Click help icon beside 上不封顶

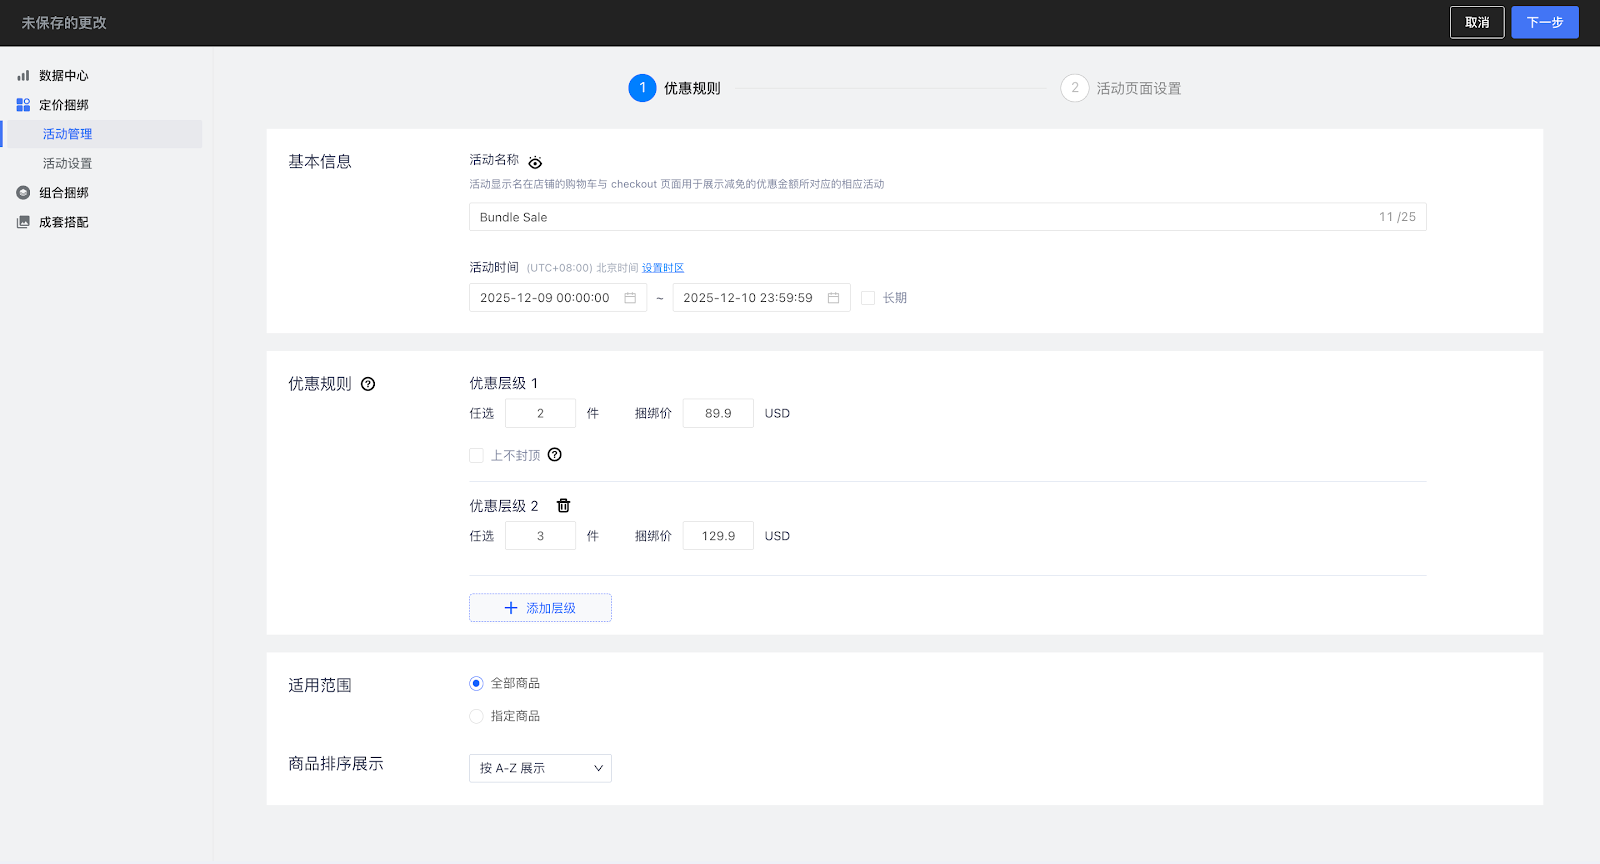pos(555,455)
